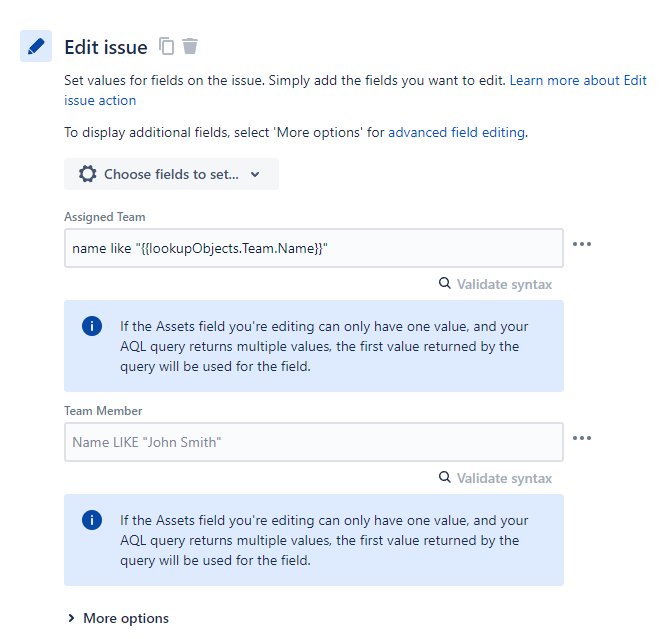This screenshot has width=661, height=639.
Task: Open three-dot menu beside Team Member field
Action: 582,438
